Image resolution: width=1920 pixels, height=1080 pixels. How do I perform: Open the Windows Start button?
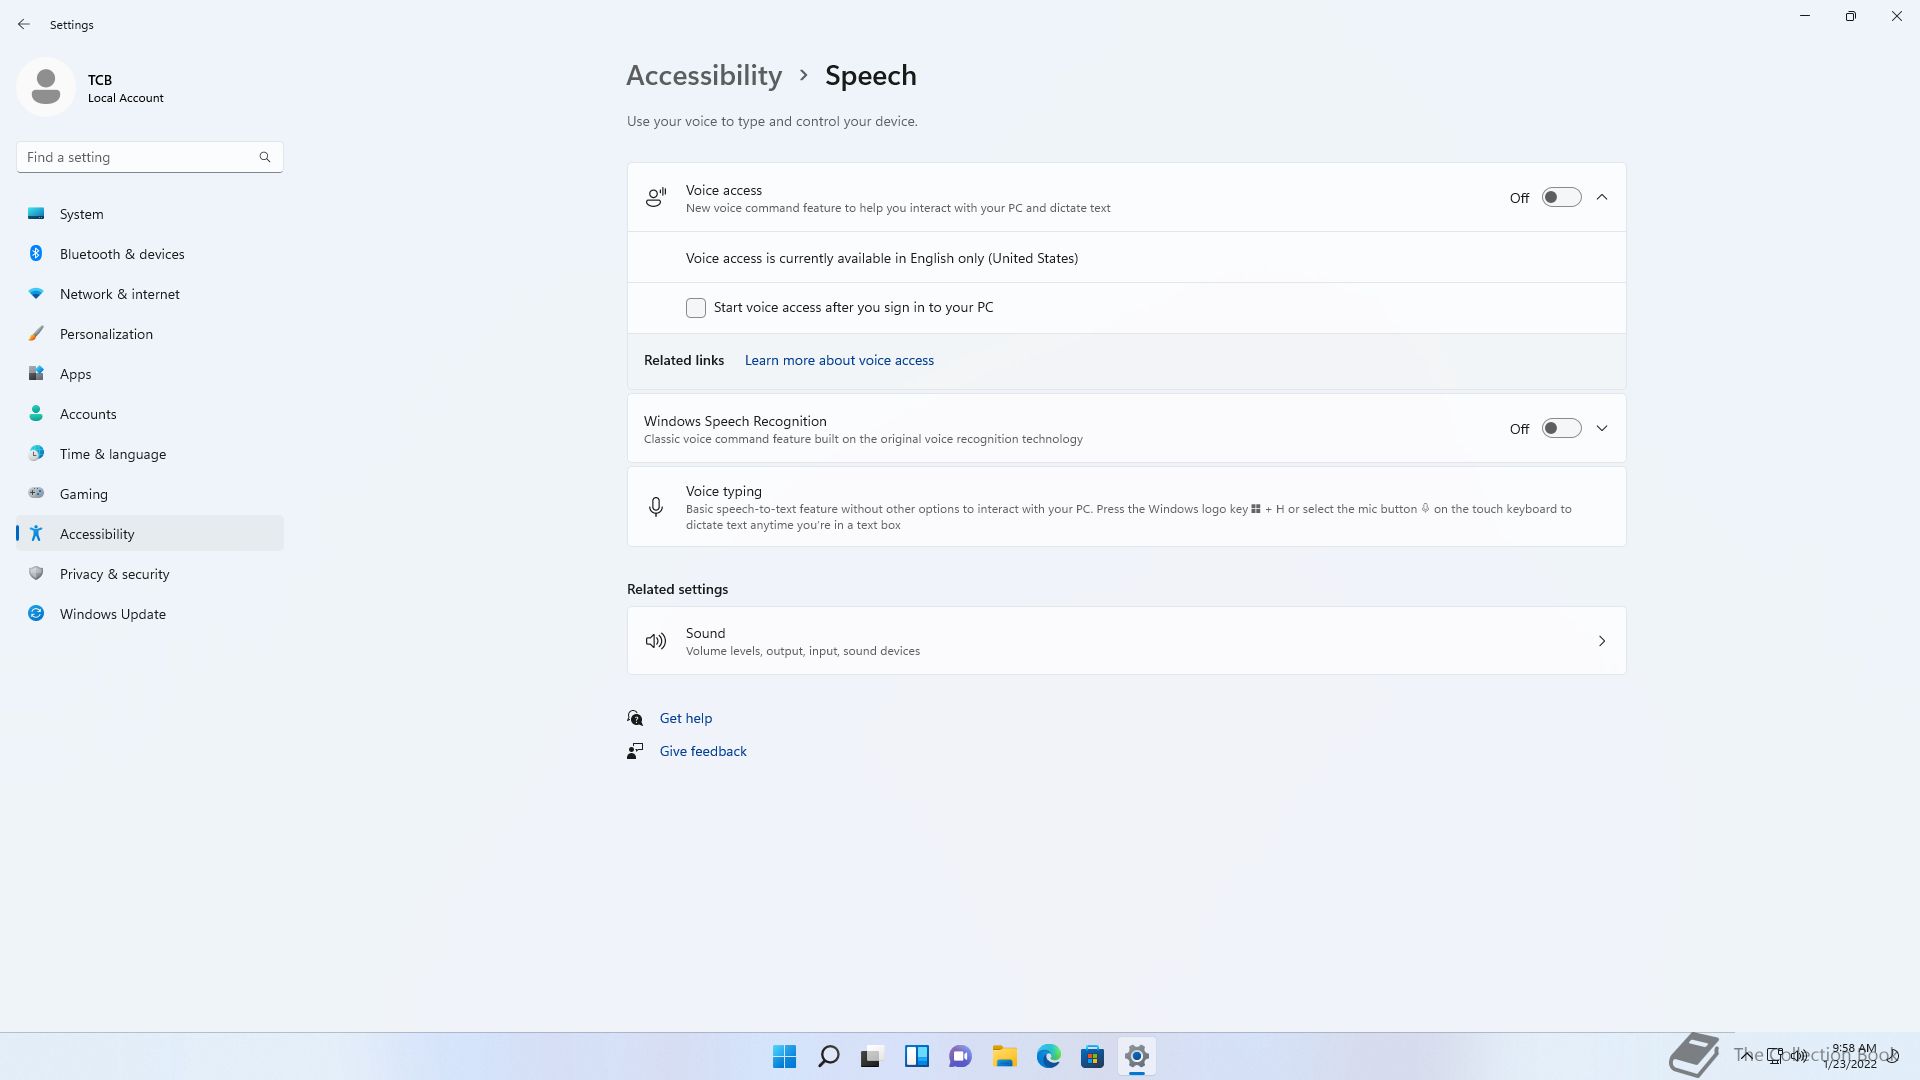click(785, 1056)
